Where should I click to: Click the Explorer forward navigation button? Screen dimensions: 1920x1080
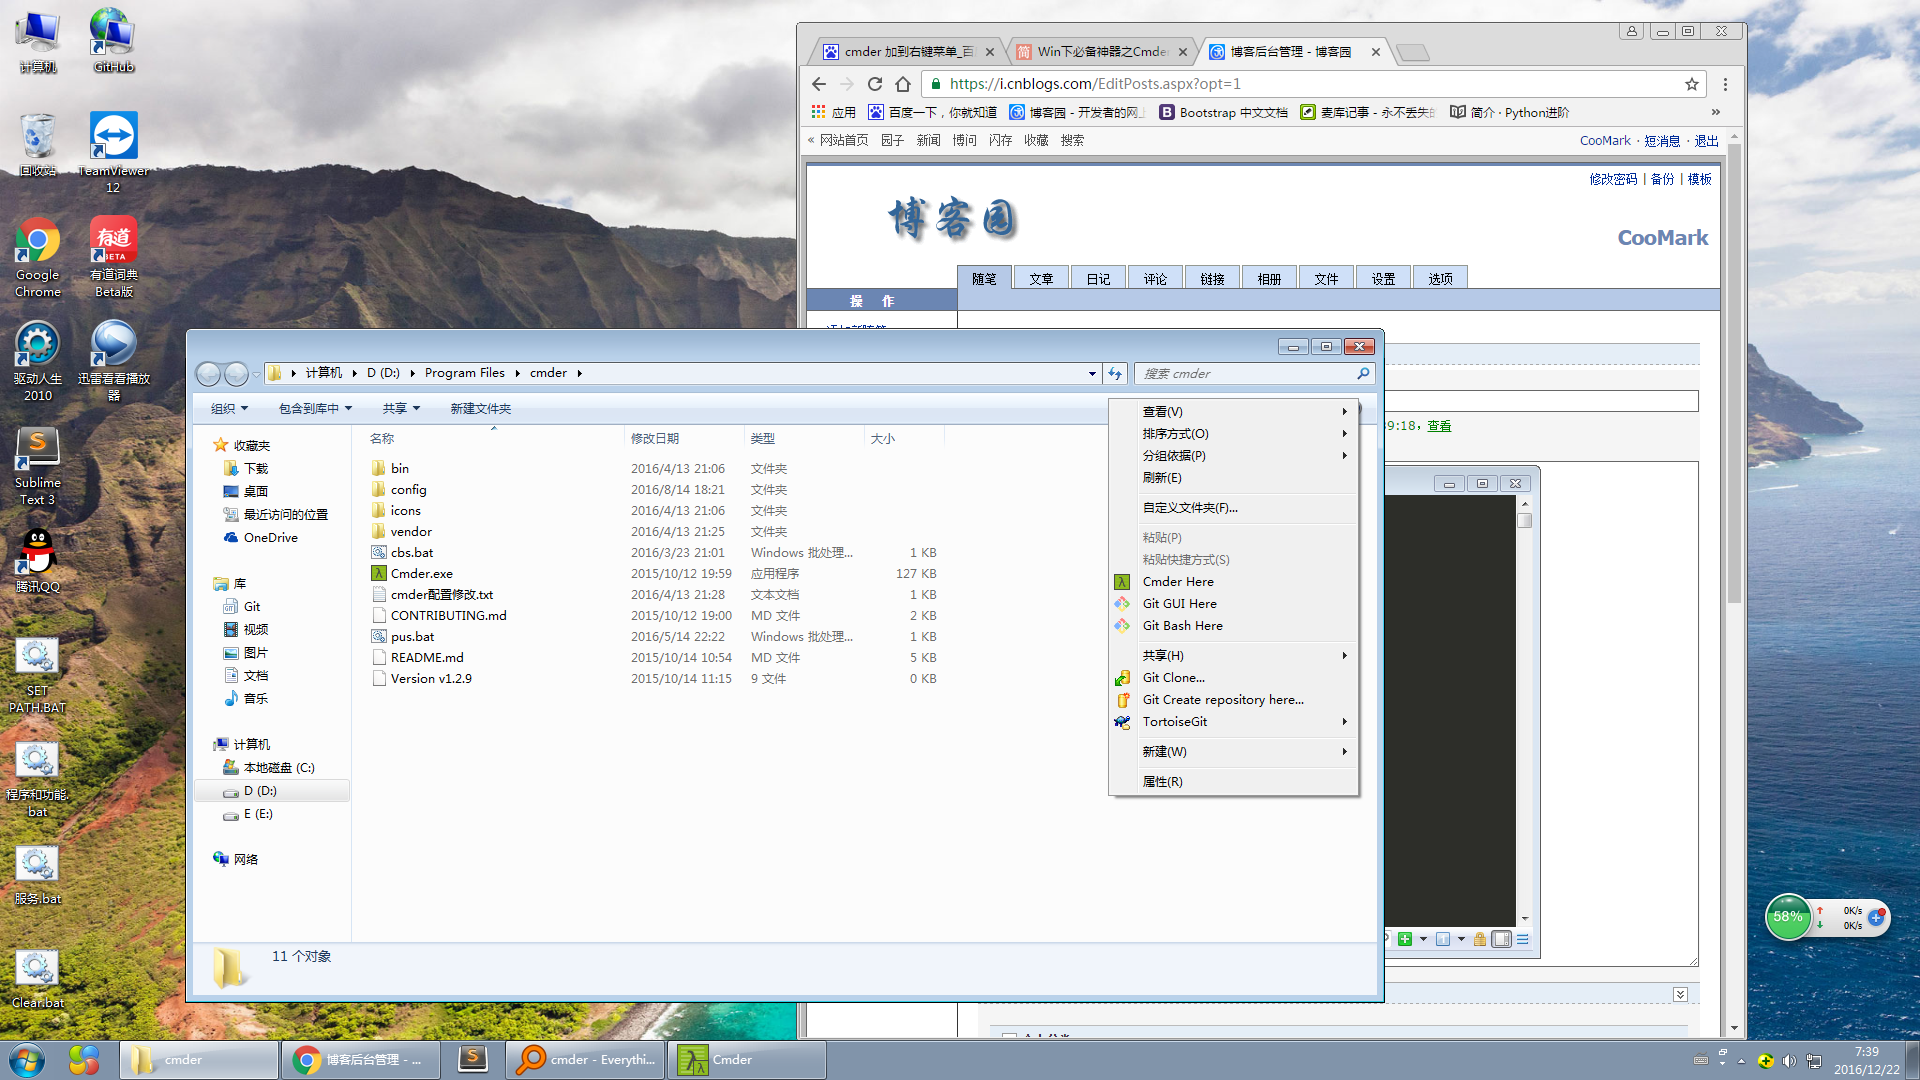[236, 374]
